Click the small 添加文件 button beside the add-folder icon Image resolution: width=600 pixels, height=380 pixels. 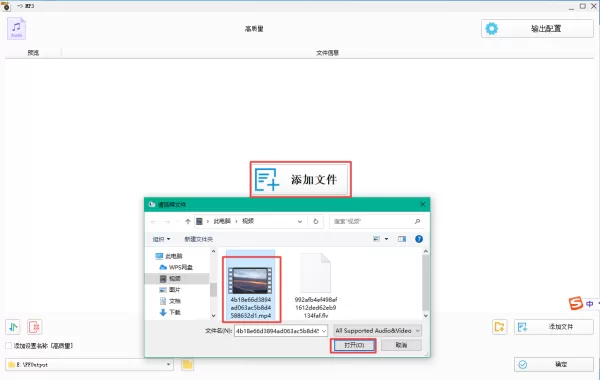pyautogui.click(x=554, y=327)
